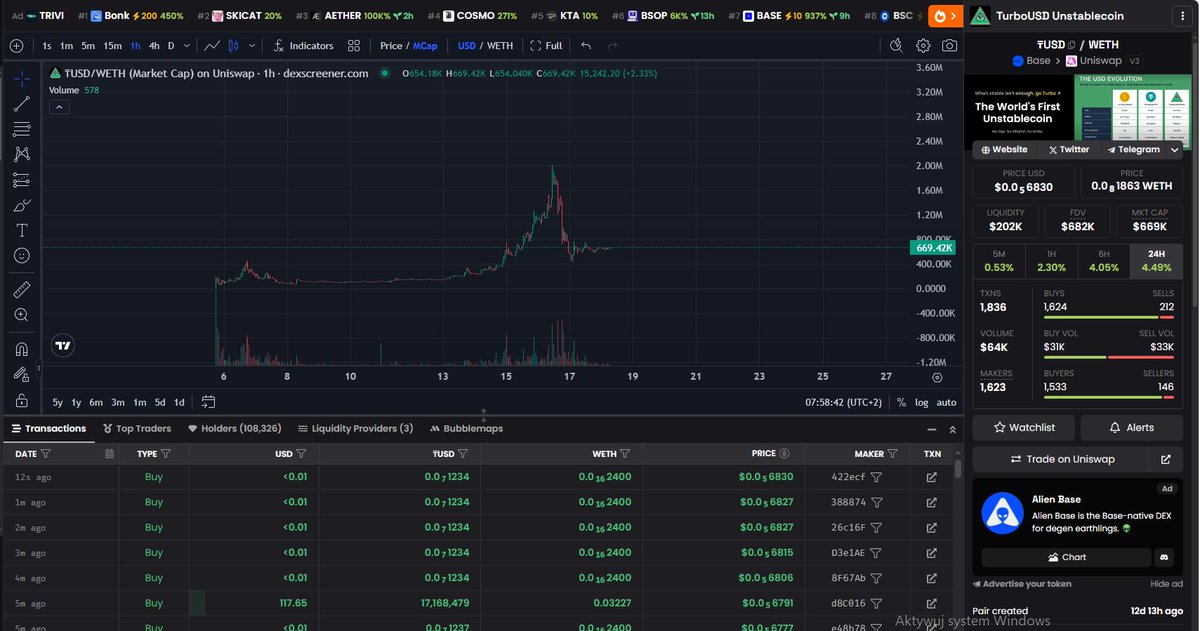Screen dimensions: 1200x631
Task: Open the Indicators dialog
Action: point(304,46)
